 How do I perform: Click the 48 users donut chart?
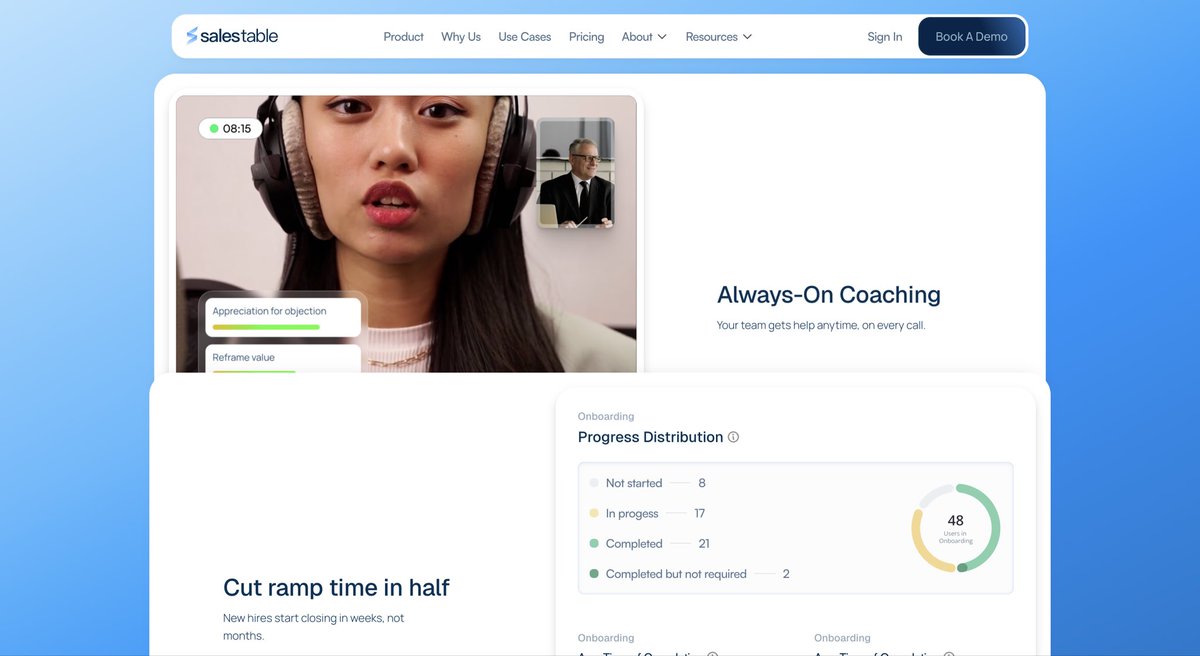coord(955,528)
